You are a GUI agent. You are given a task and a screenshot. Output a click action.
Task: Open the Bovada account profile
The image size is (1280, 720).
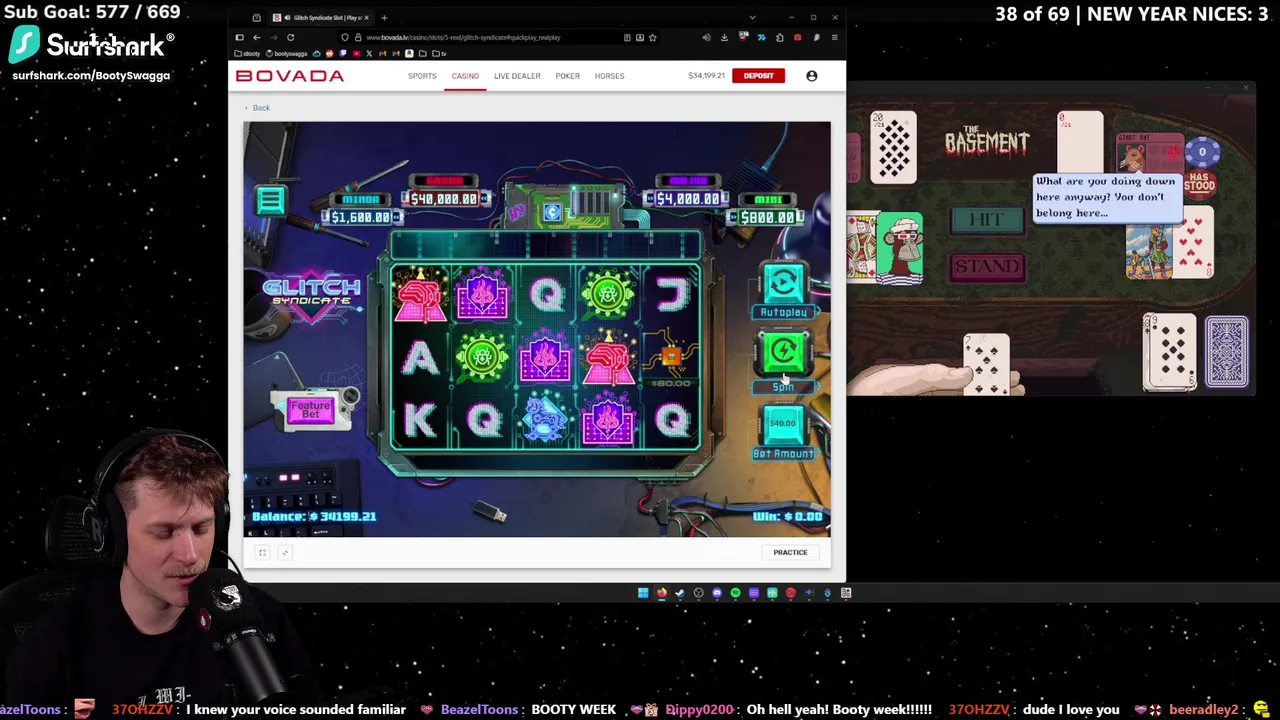[811, 76]
